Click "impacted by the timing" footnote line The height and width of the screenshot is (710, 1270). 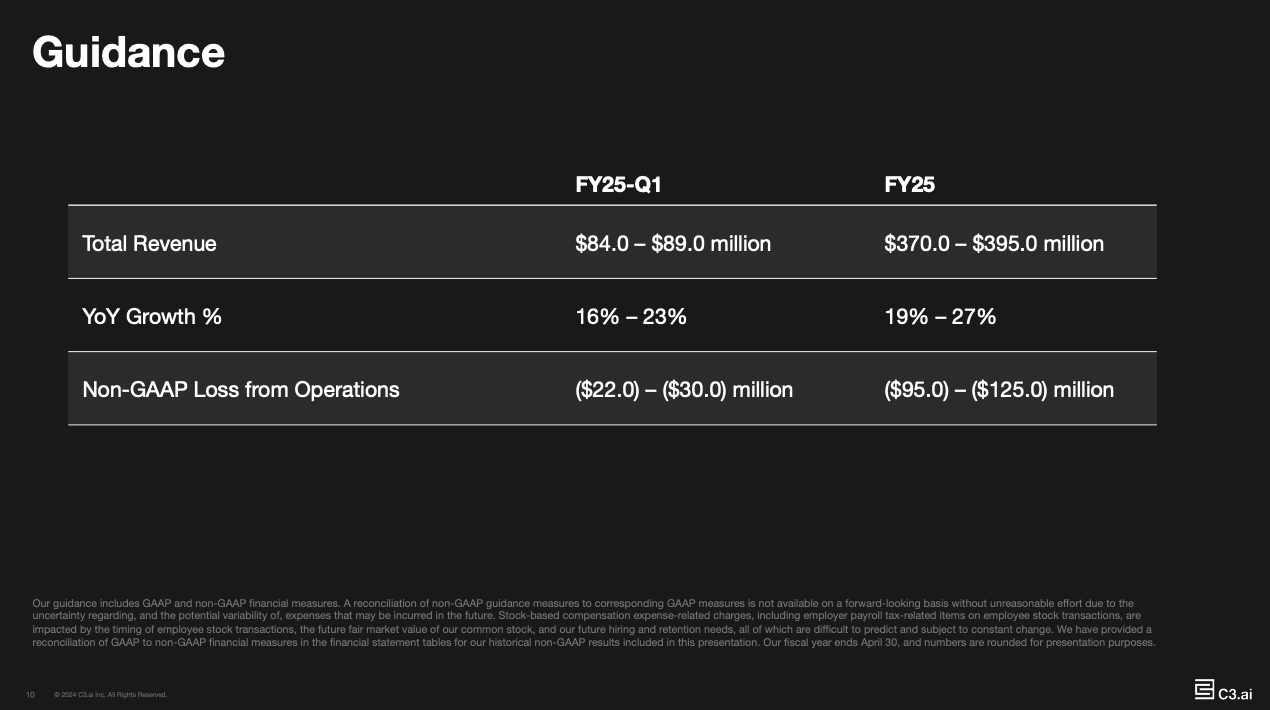[90, 630]
